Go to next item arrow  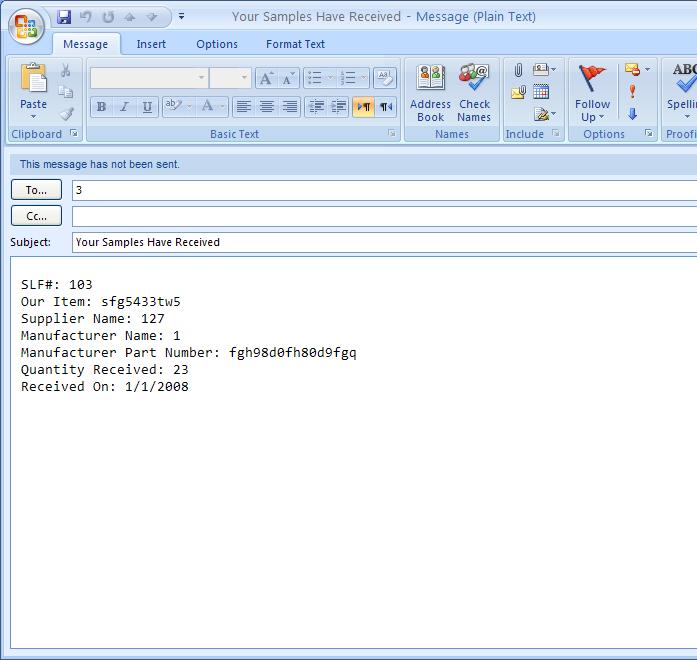(x=152, y=17)
